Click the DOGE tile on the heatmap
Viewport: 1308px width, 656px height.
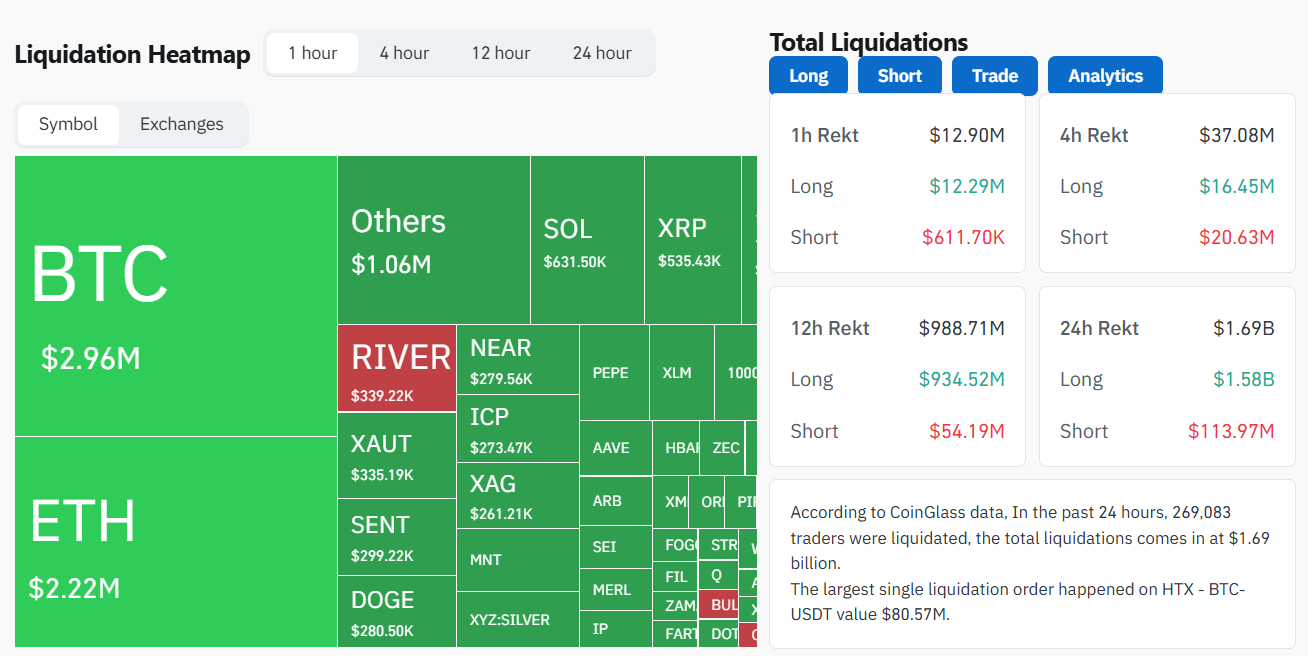point(396,610)
